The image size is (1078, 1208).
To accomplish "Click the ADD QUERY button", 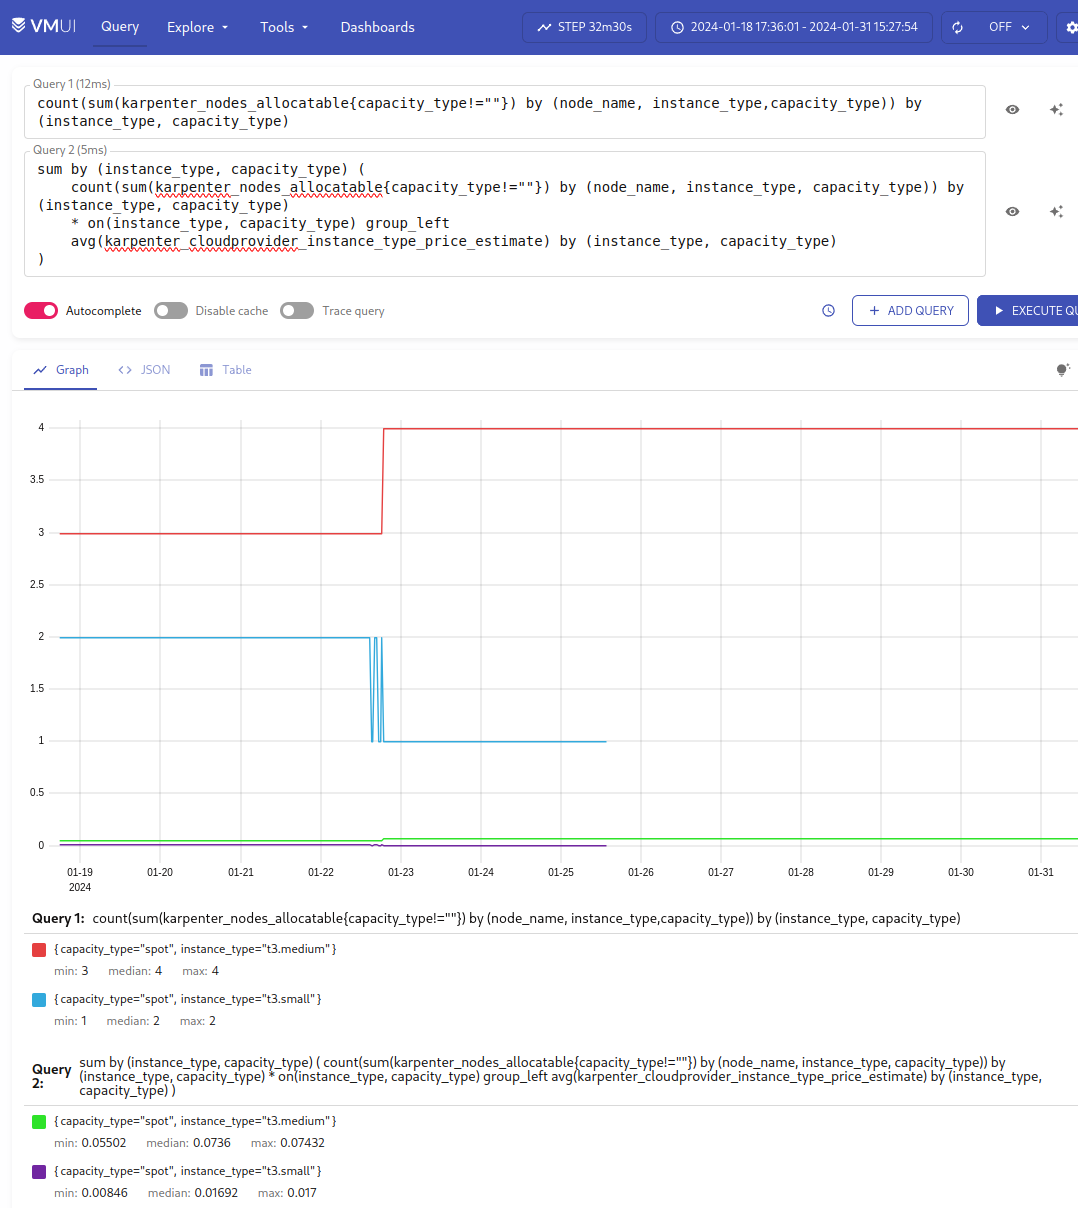I will click(x=910, y=311).
